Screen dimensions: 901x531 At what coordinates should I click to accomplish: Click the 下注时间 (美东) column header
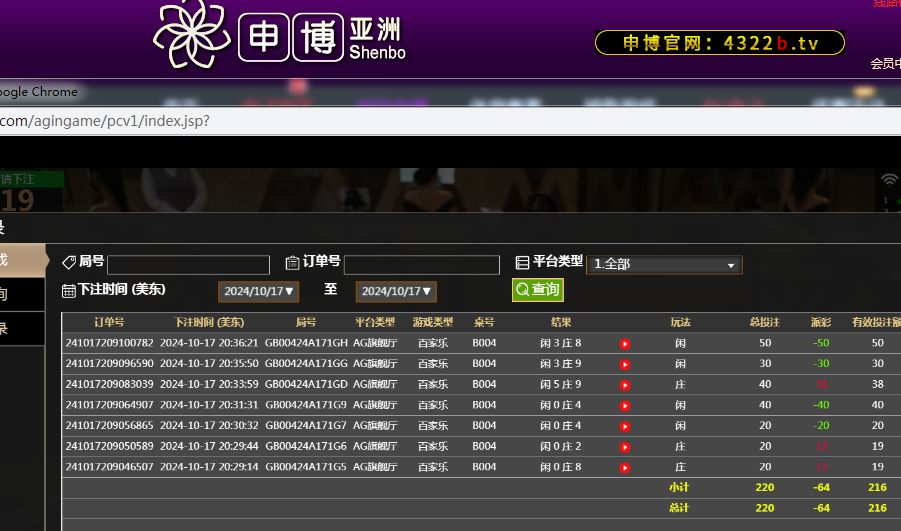pos(209,323)
